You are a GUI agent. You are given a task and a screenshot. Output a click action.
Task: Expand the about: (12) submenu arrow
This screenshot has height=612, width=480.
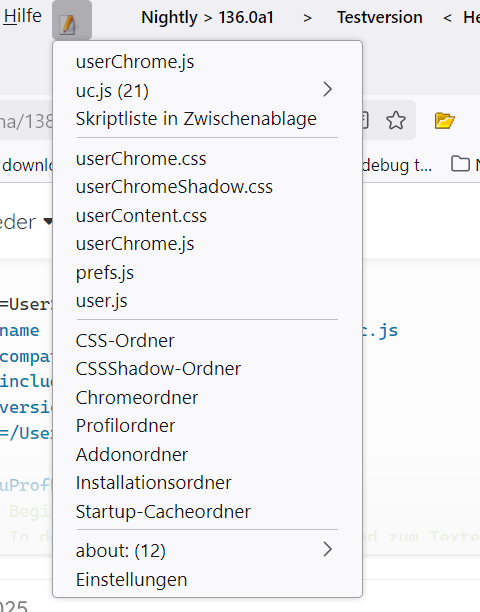tap(327, 550)
